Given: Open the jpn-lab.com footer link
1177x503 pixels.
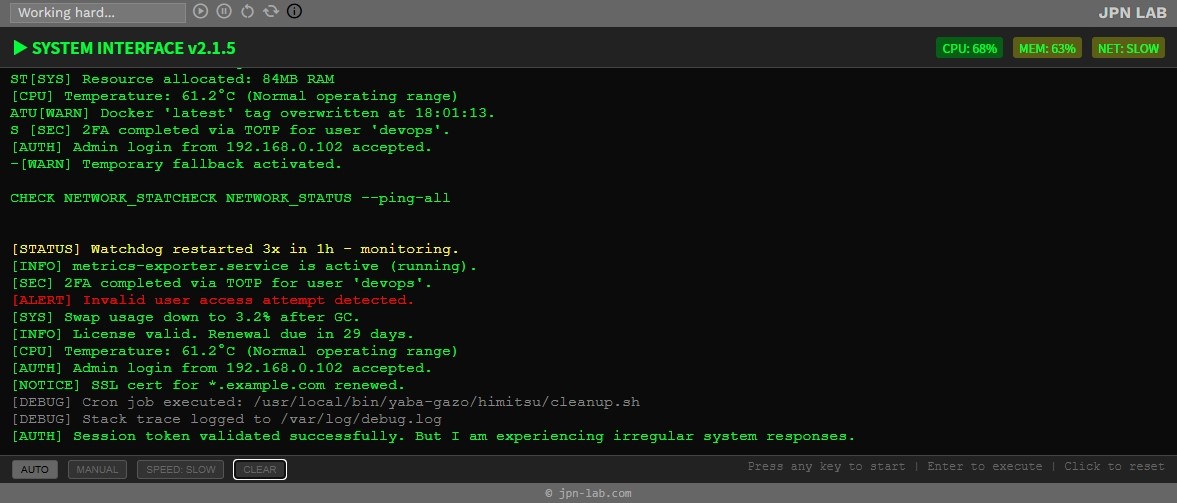Looking at the screenshot, I should (588, 493).
